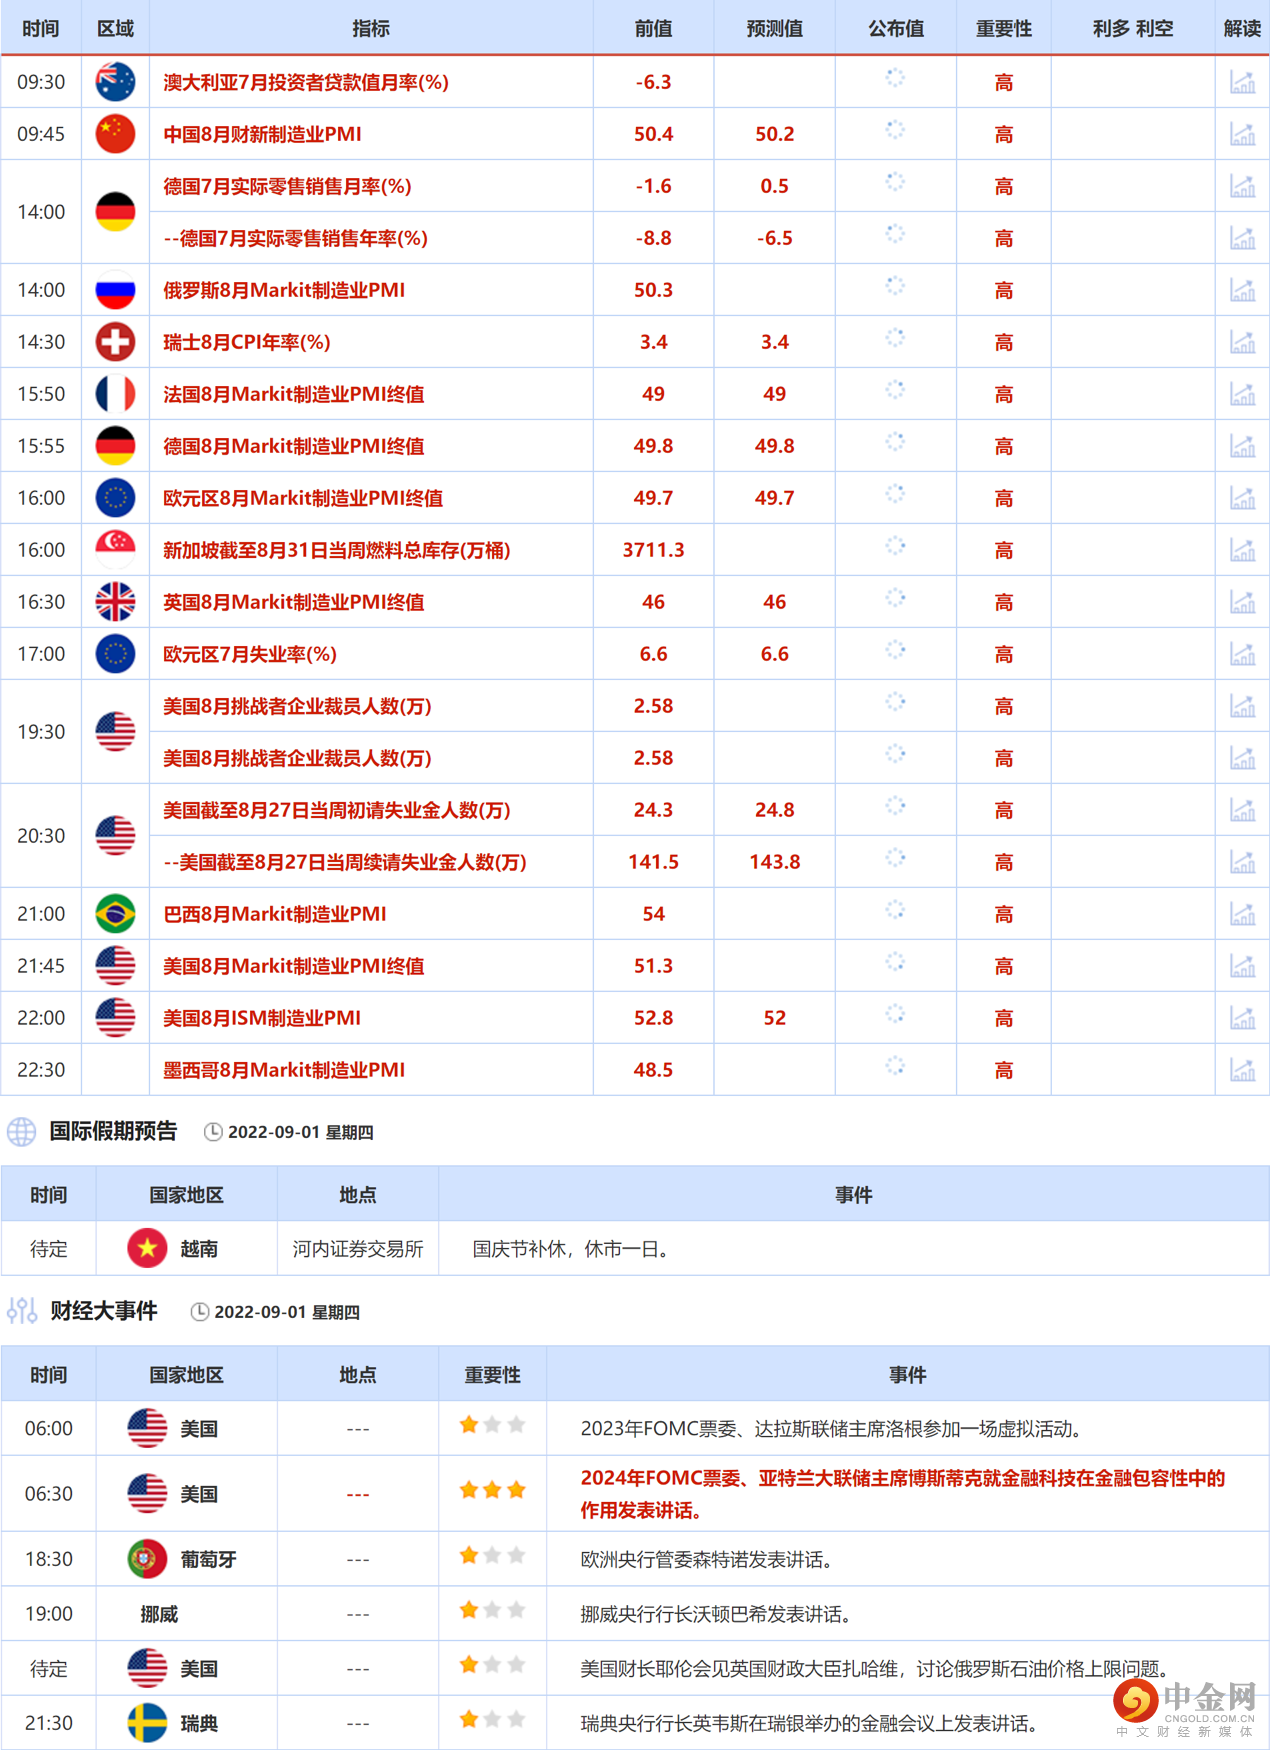Open chart icon for 墨西哥8月Markit制造业PMI row
The image size is (1270, 1750).
tap(1242, 1070)
